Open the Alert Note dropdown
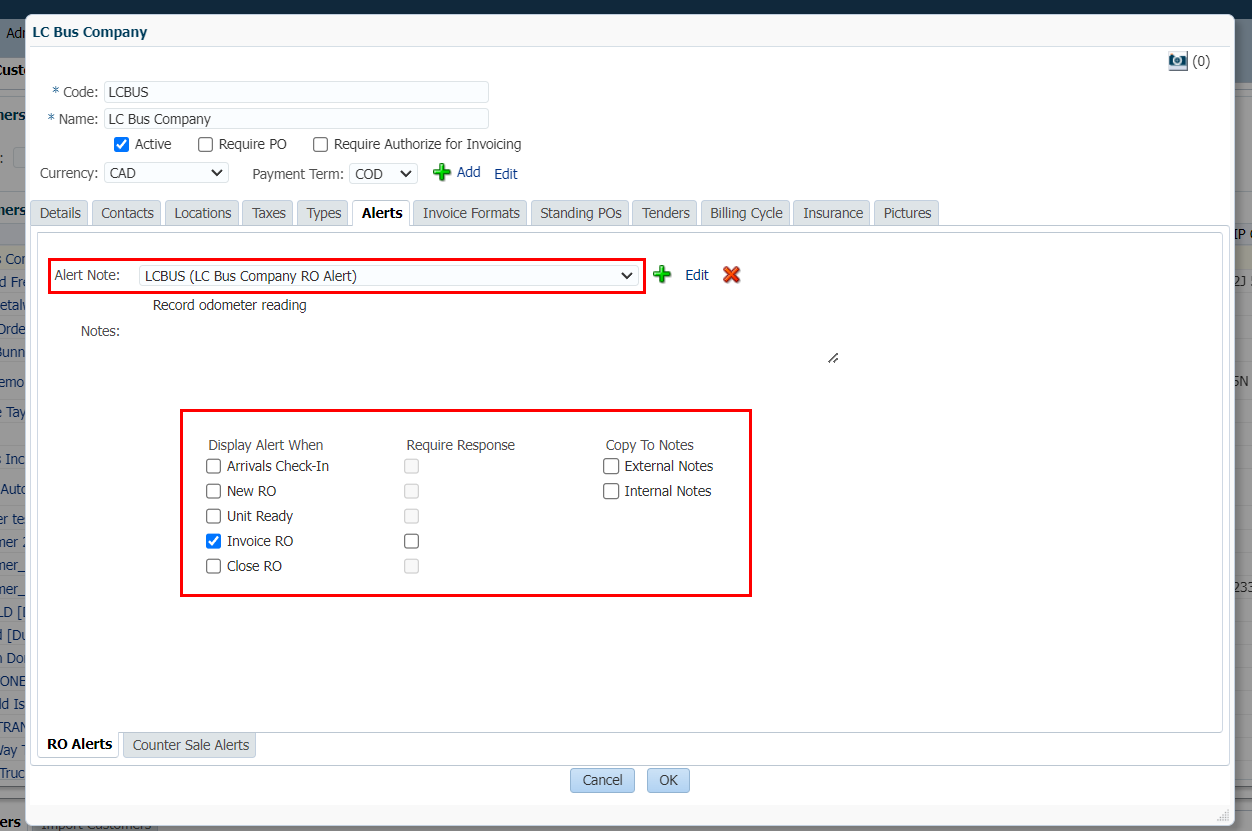The width and height of the screenshot is (1252, 831). [x=390, y=276]
